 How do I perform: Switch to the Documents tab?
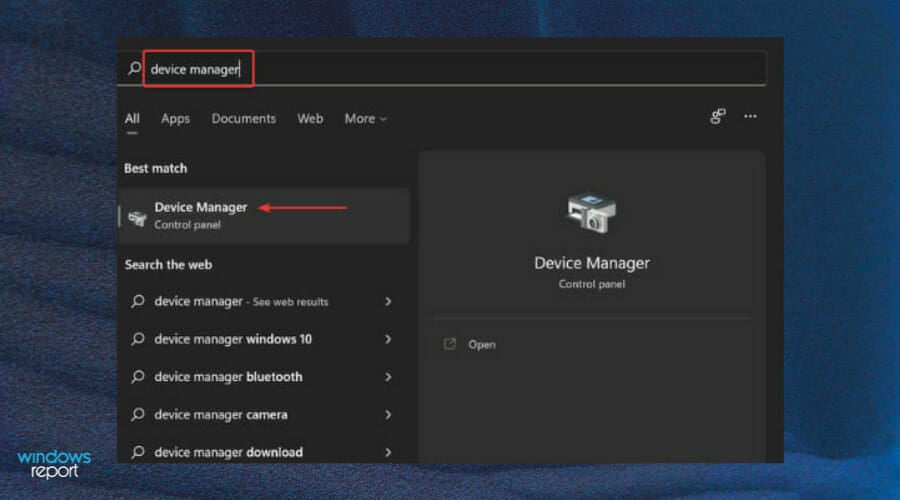pyautogui.click(x=243, y=118)
